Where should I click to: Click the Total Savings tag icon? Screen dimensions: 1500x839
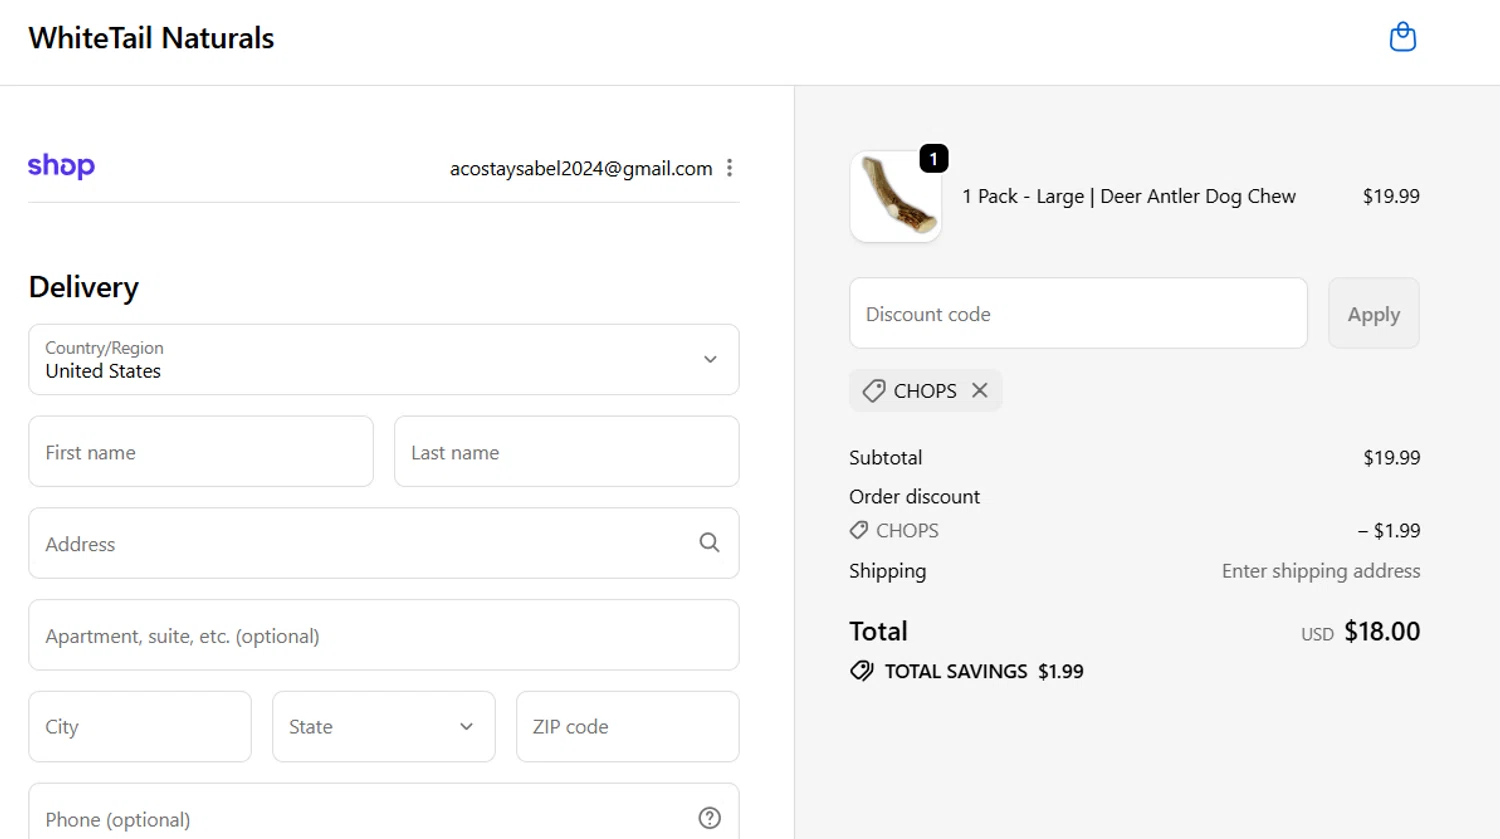(x=862, y=671)
